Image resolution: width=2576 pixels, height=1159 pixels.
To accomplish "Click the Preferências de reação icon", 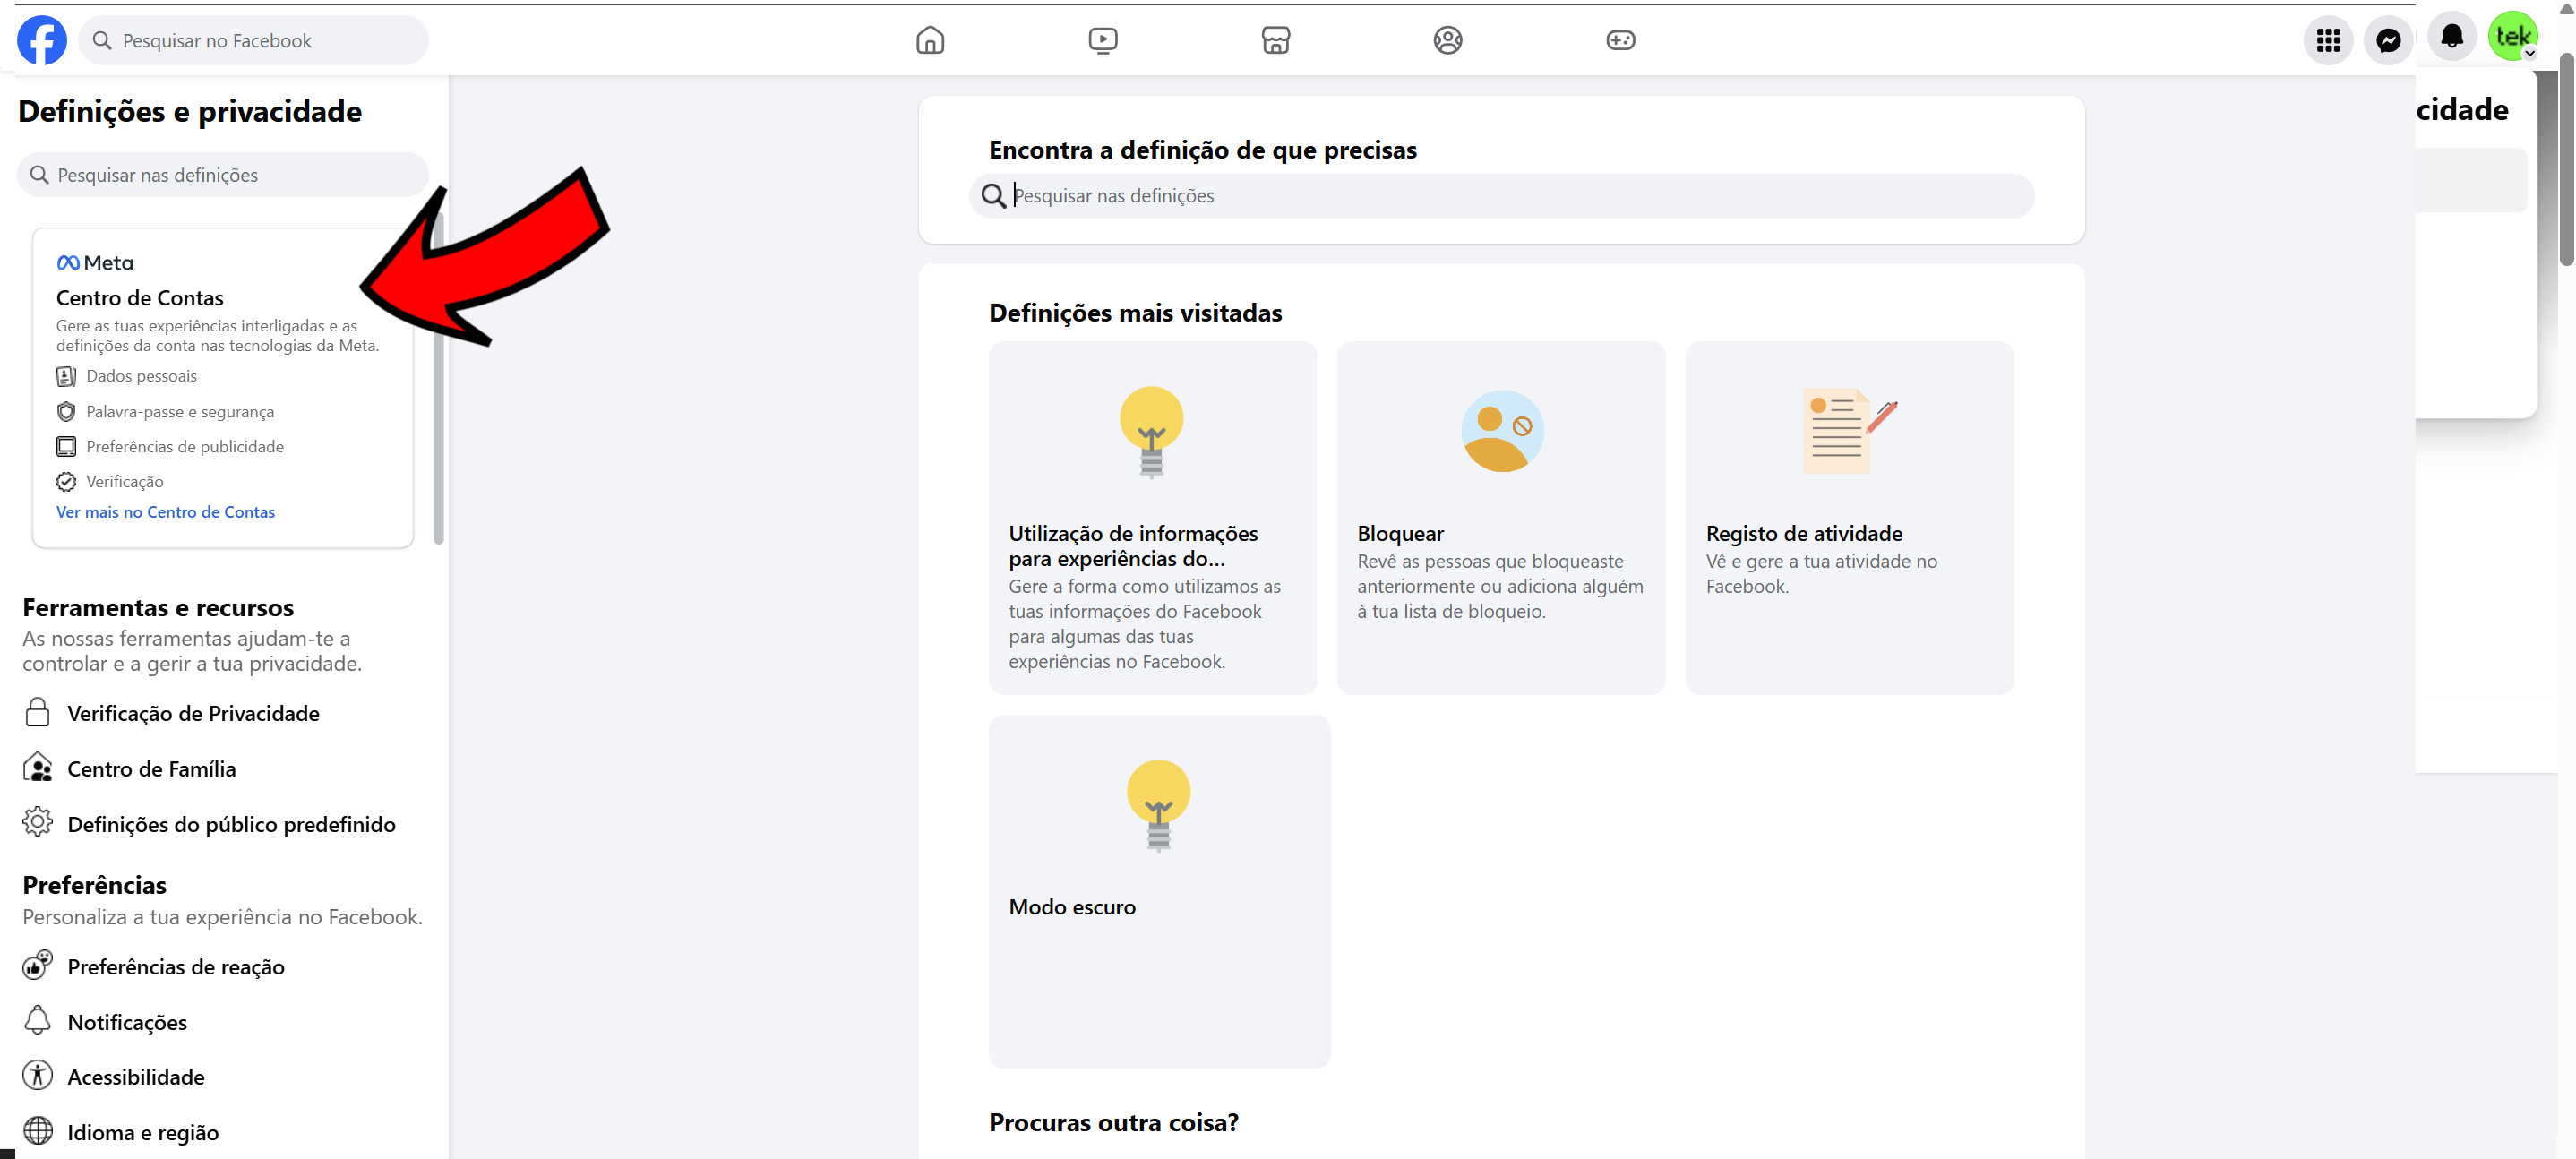I will click(38, 965).
